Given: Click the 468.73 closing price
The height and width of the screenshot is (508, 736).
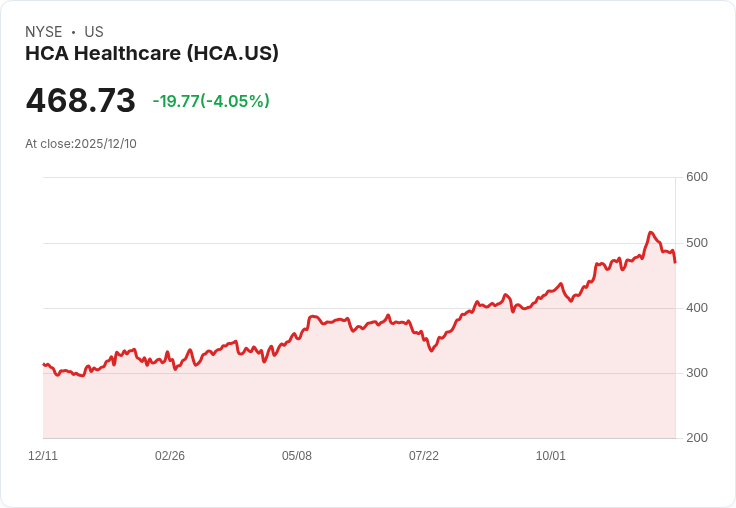Looking at the screenshot, I should [81, 101].
